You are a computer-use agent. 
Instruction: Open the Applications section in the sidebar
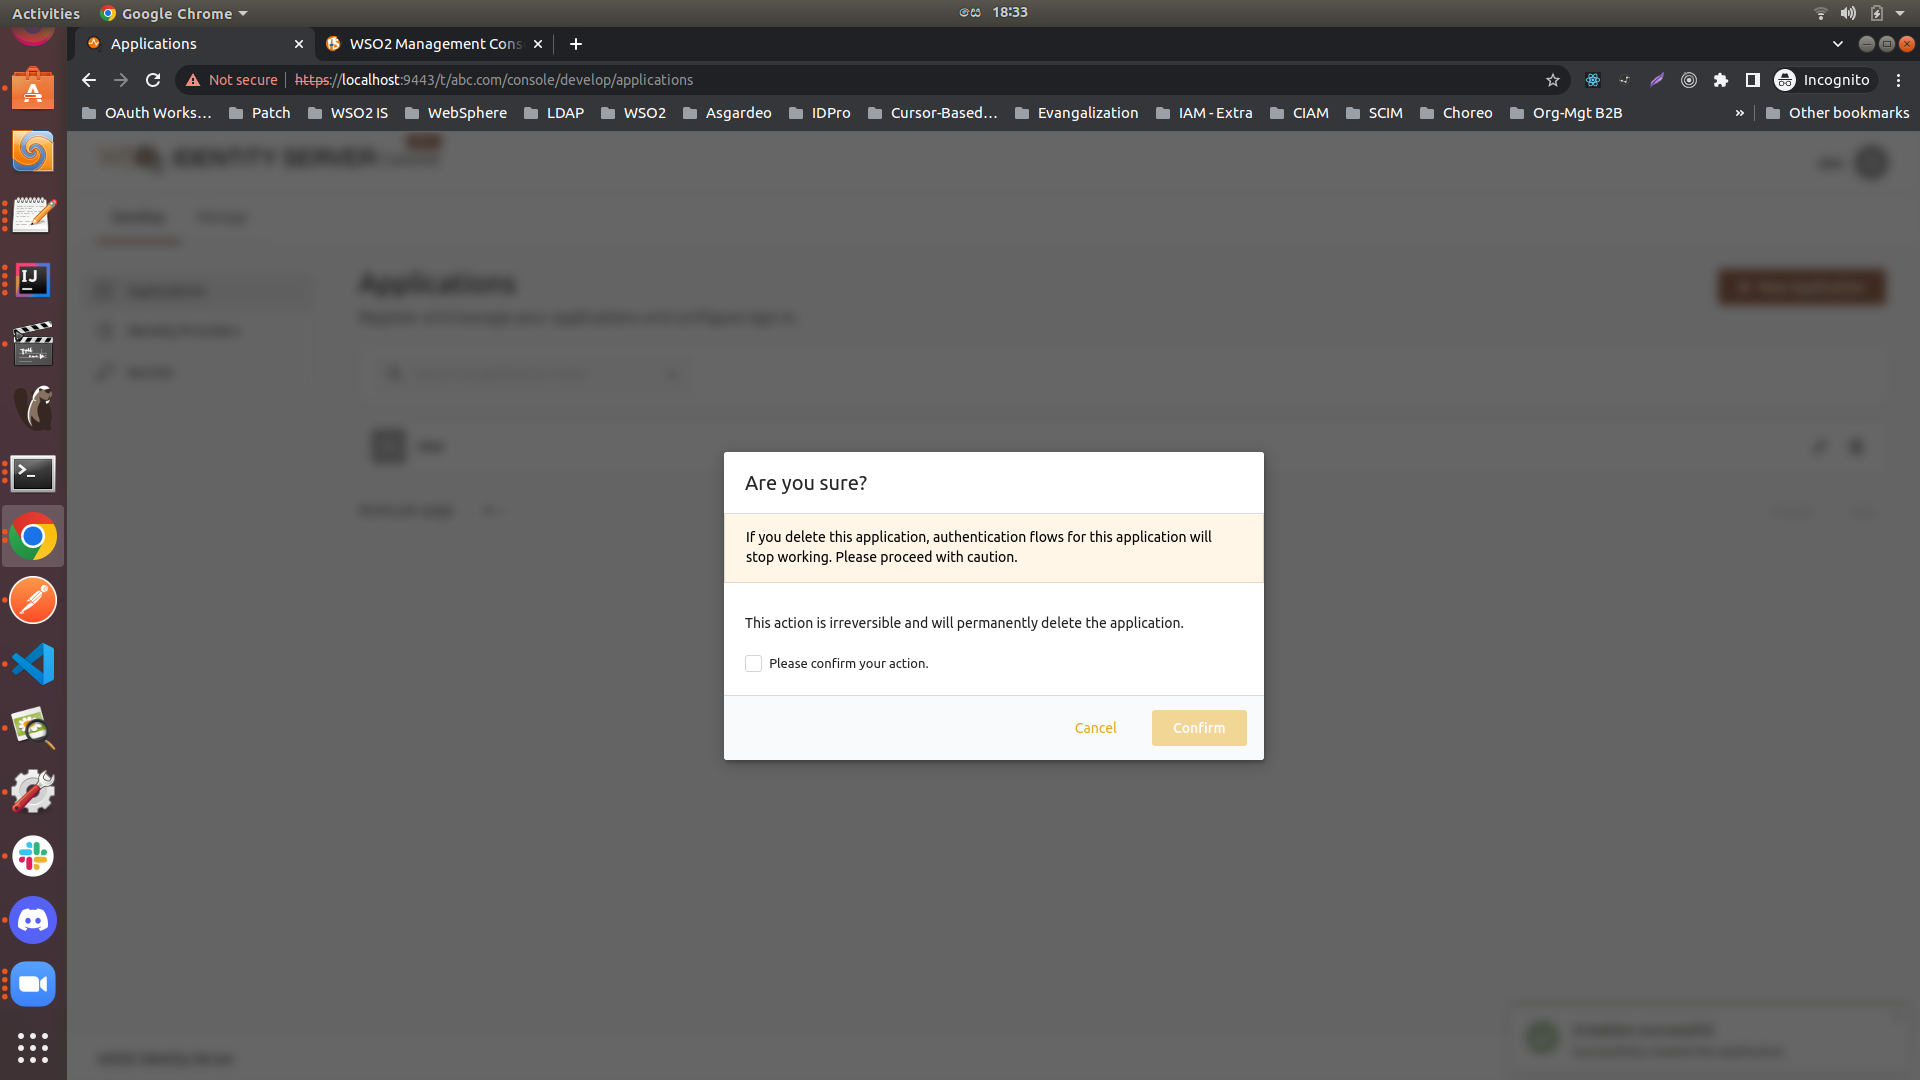(x=166, y=290)
